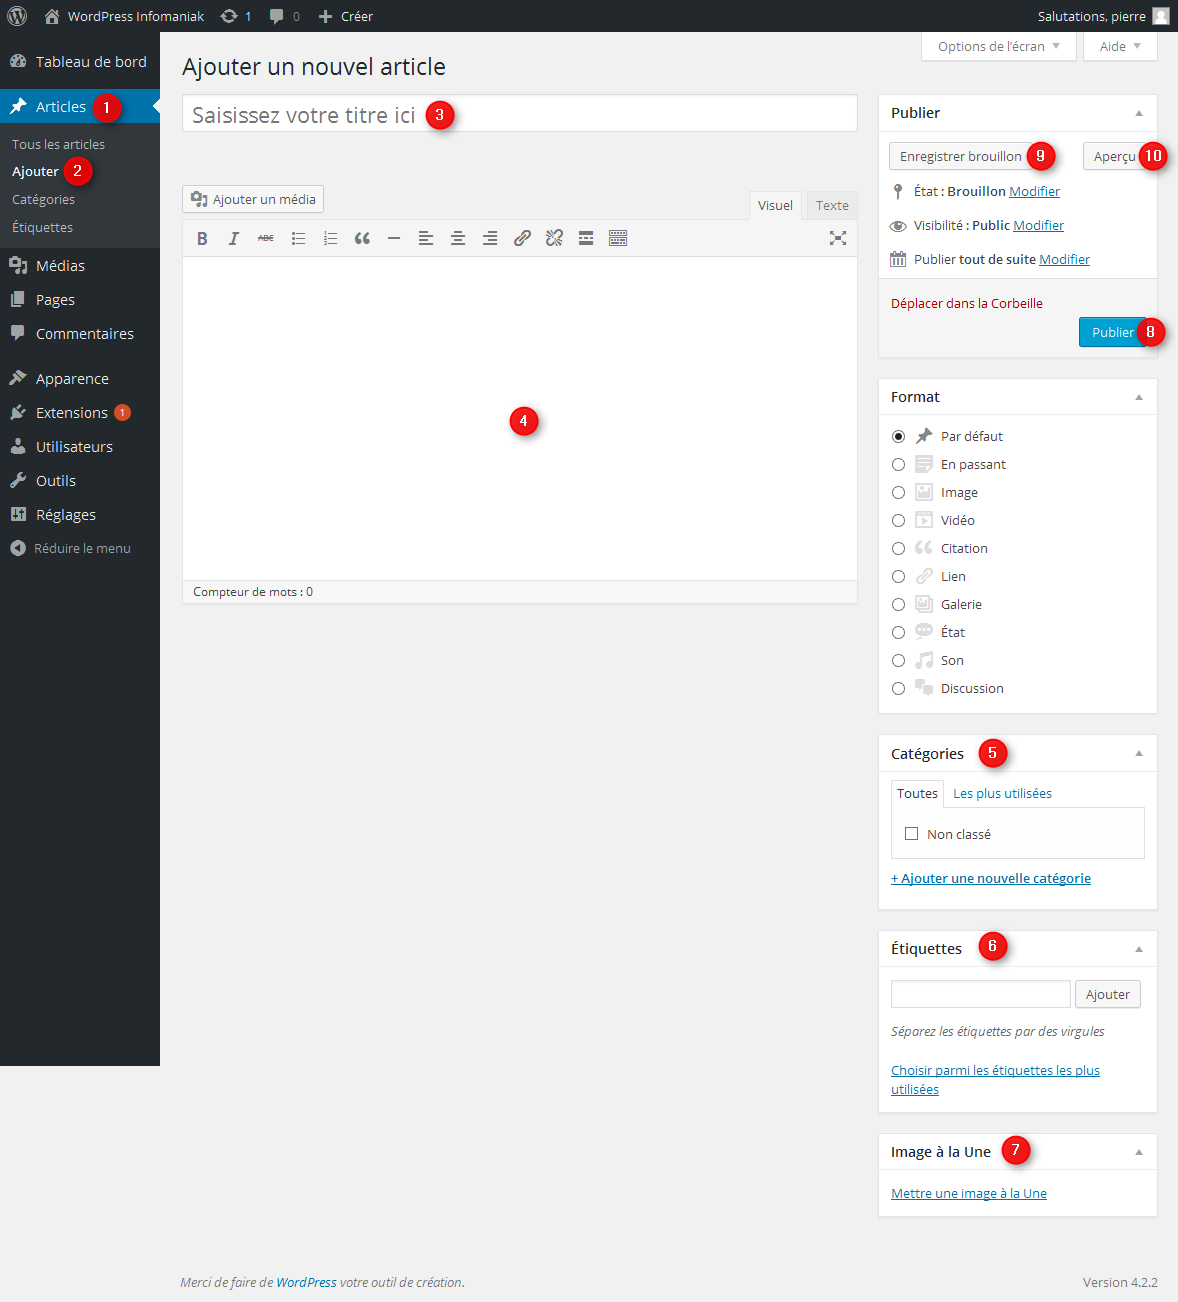Choose the Vidéo post format
Image resolution: width=1178 pixels, height=1302 pixels.
point(898,520)
